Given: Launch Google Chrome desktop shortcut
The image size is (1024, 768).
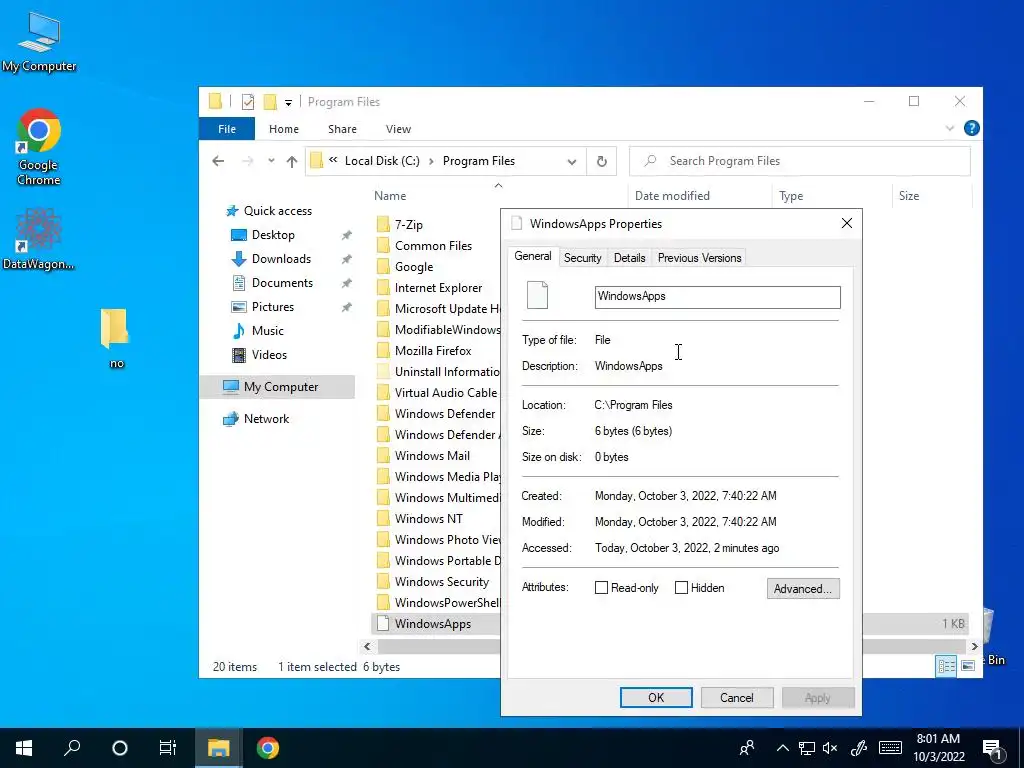Looking at the screenshot, I should (x=39, y=148).
